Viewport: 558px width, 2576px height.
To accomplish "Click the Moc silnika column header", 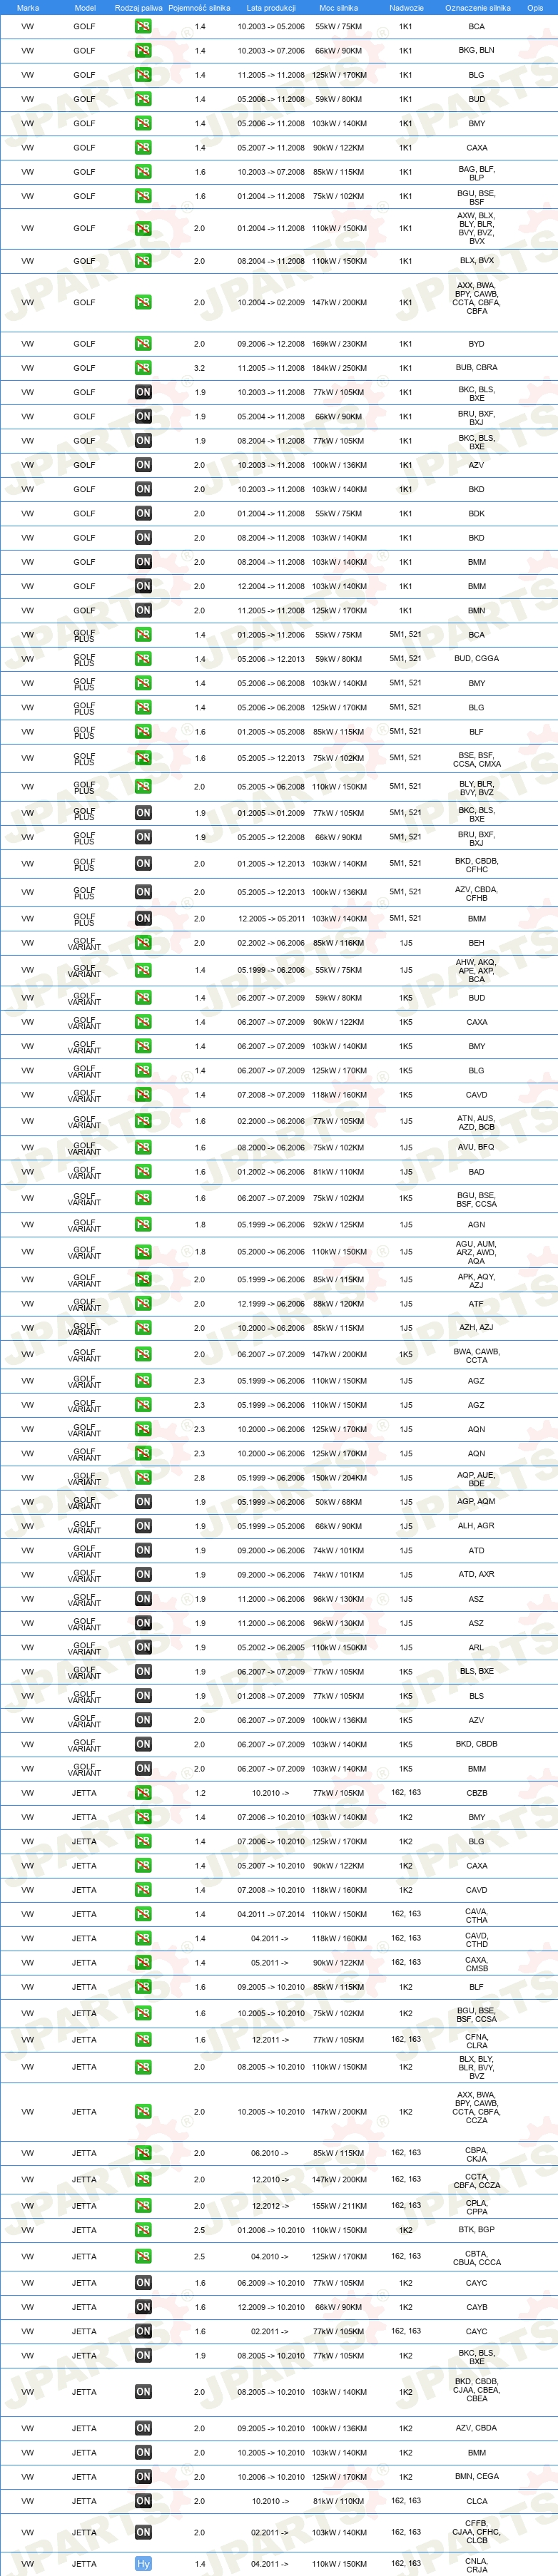I will click(x=339, y=7).
